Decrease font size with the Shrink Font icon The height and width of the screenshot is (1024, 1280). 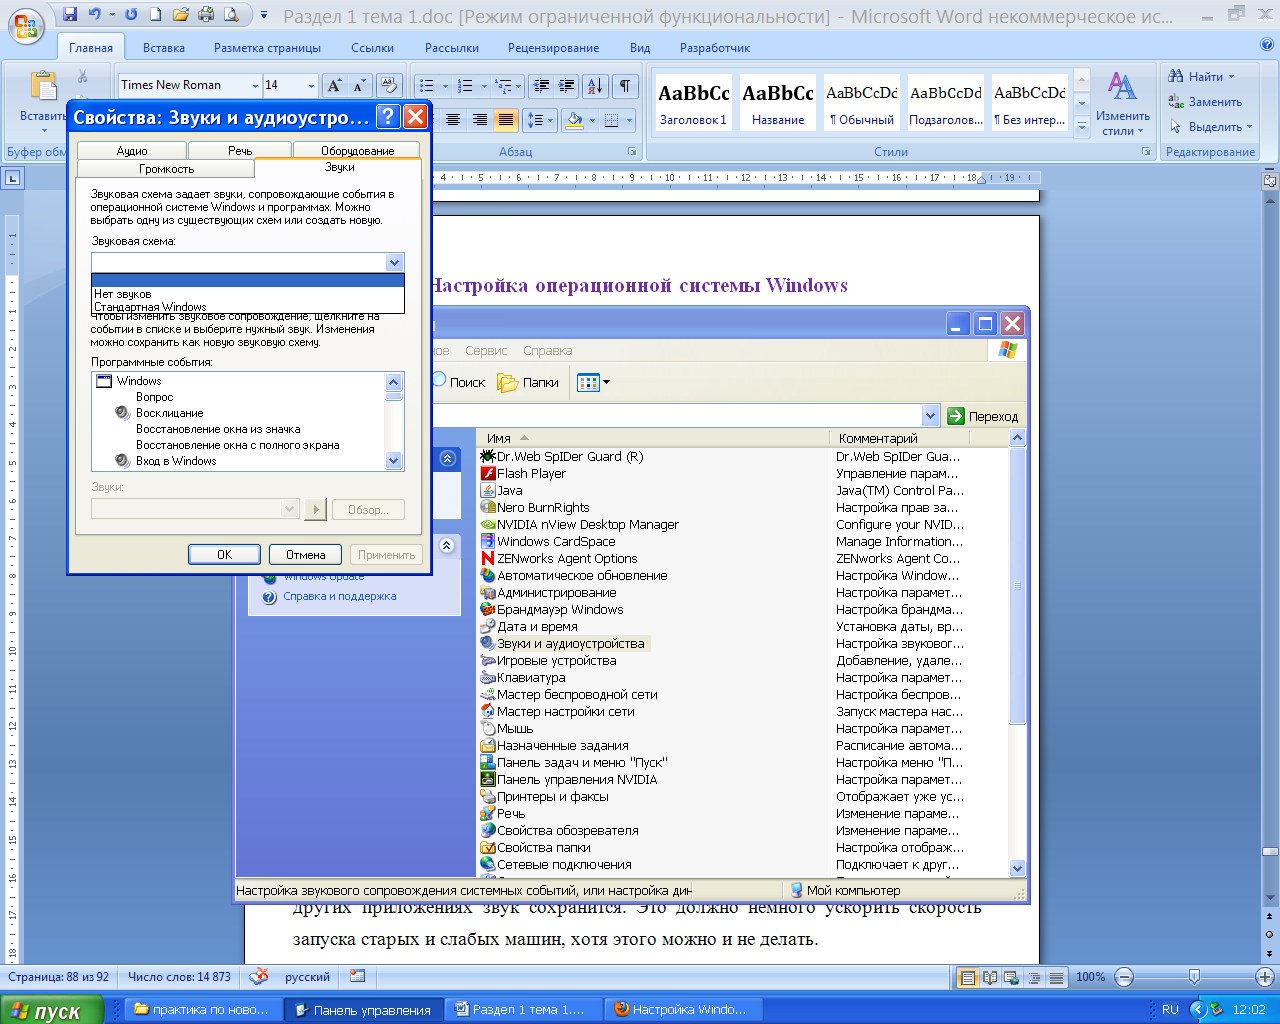(359, 85)
